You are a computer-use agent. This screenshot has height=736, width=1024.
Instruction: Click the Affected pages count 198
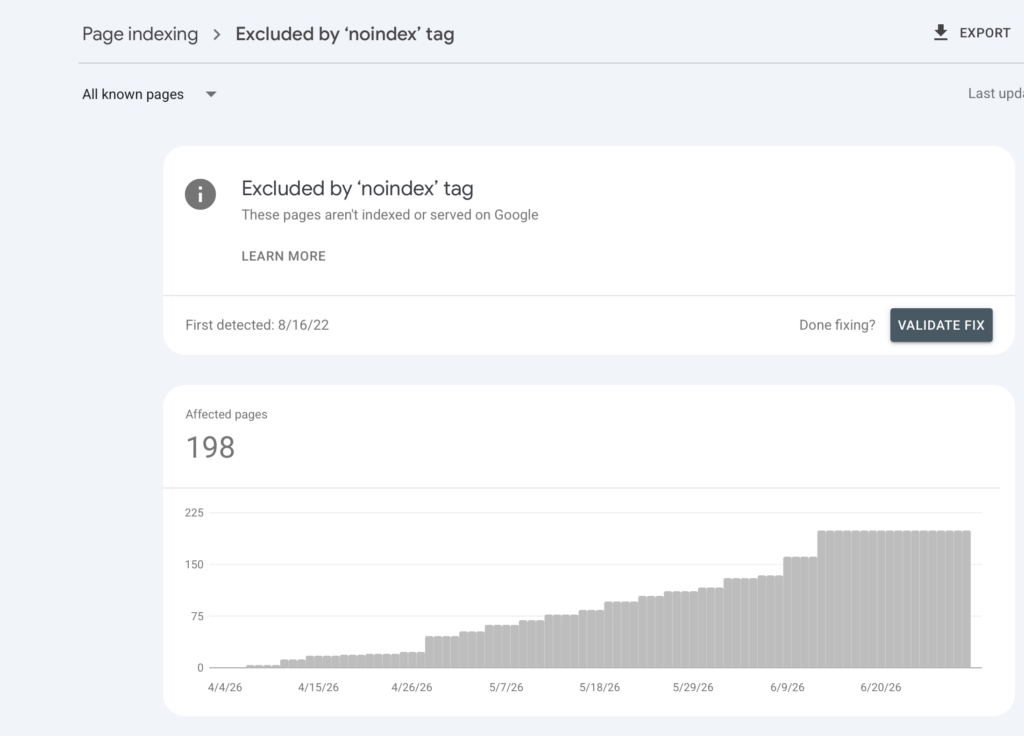tap(210, 447)
